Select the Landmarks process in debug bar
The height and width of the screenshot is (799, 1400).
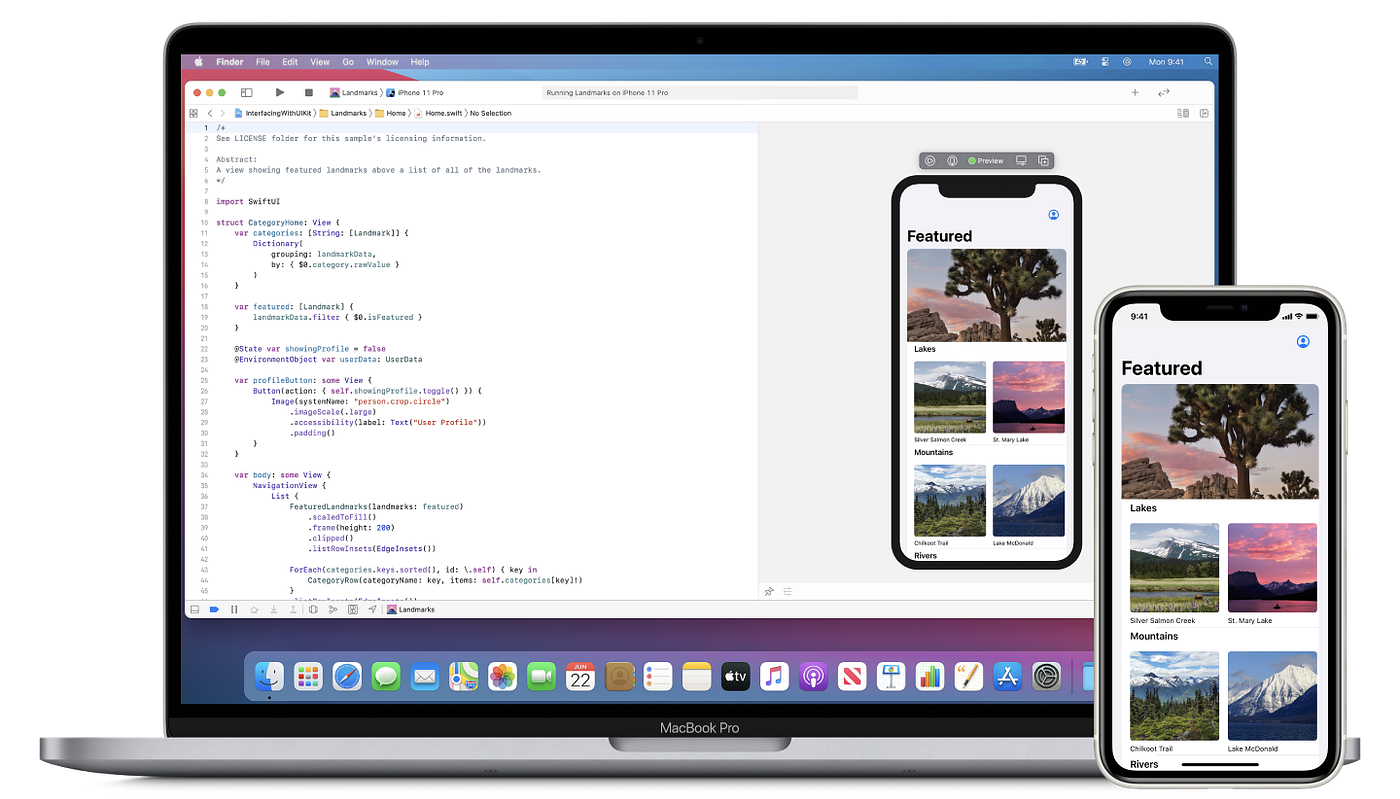click(x=411, y=609)
